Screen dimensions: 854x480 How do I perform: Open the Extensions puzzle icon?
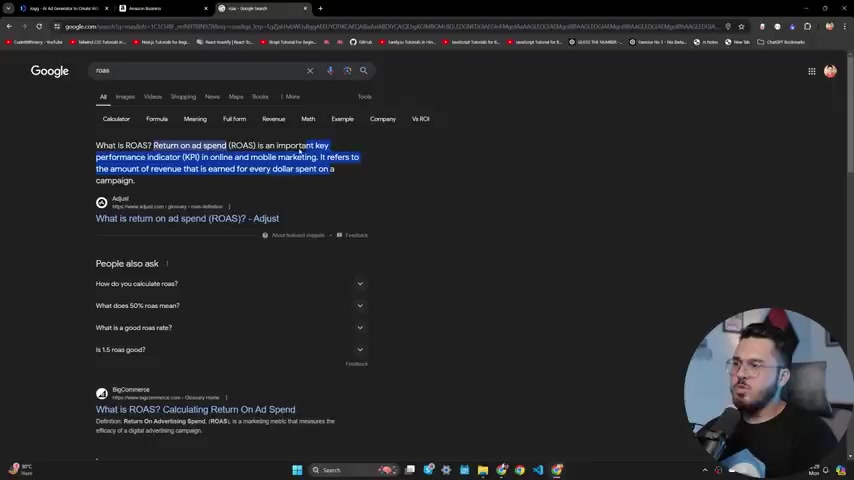[808, 27]
